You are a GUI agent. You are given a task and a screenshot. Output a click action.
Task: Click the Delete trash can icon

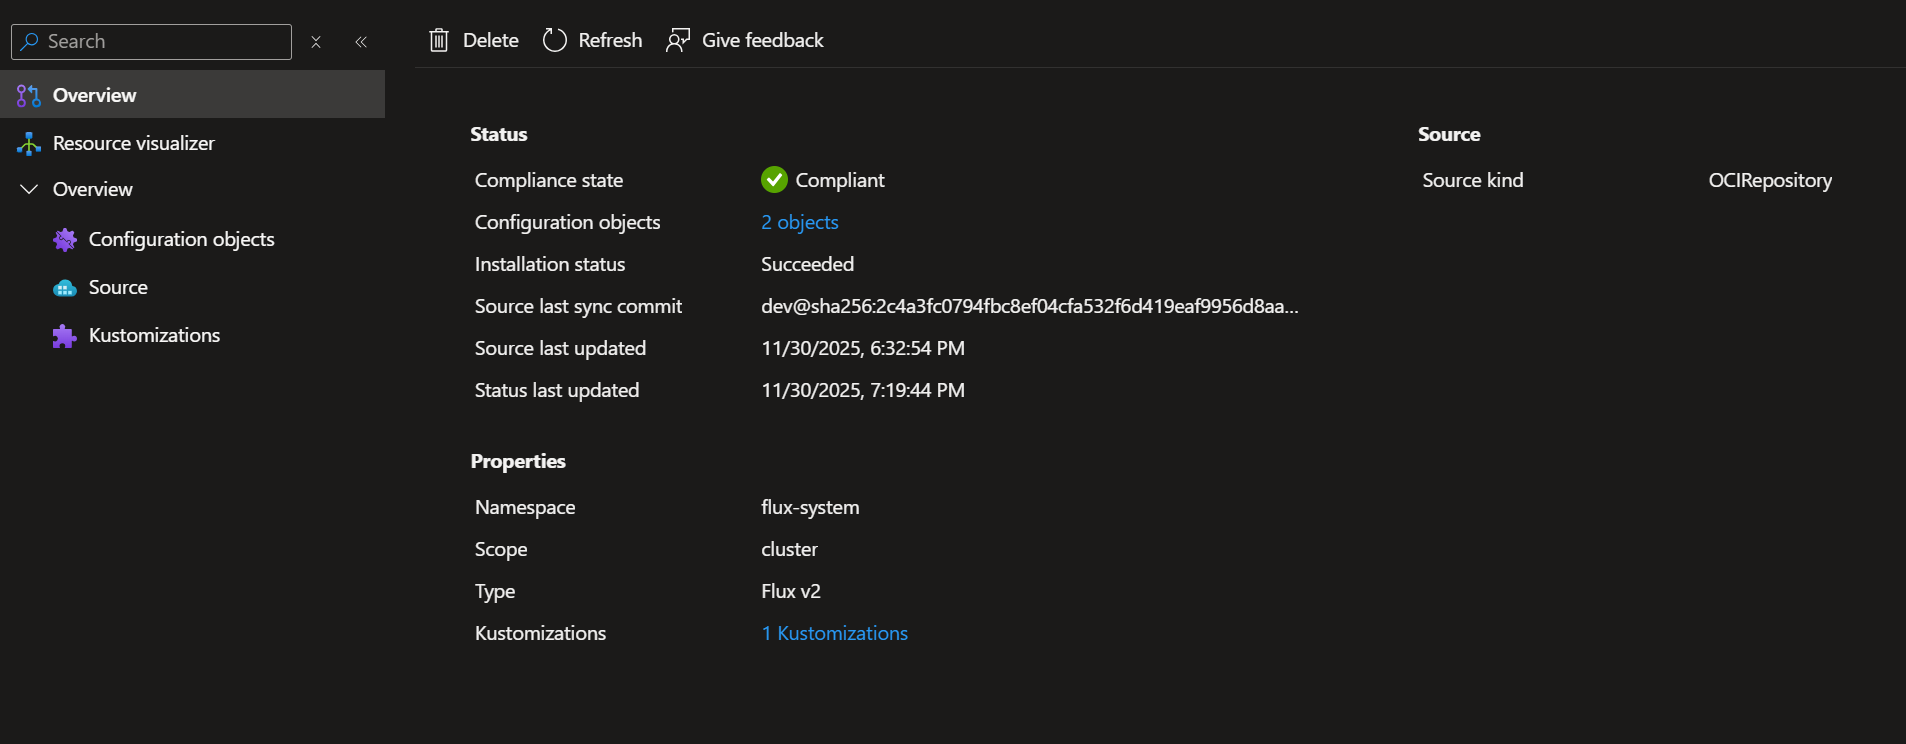tap(439, 40)
